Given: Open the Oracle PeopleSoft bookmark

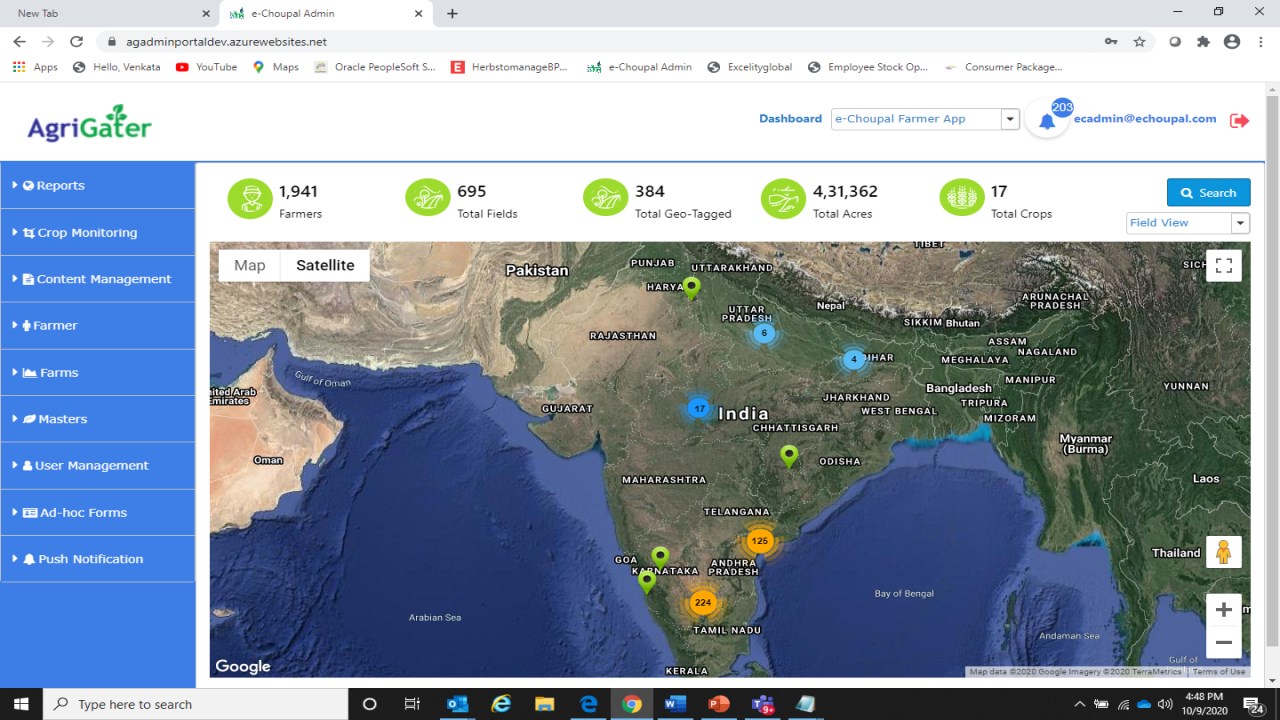Looking at the screenshot, I should coord(375,67).
